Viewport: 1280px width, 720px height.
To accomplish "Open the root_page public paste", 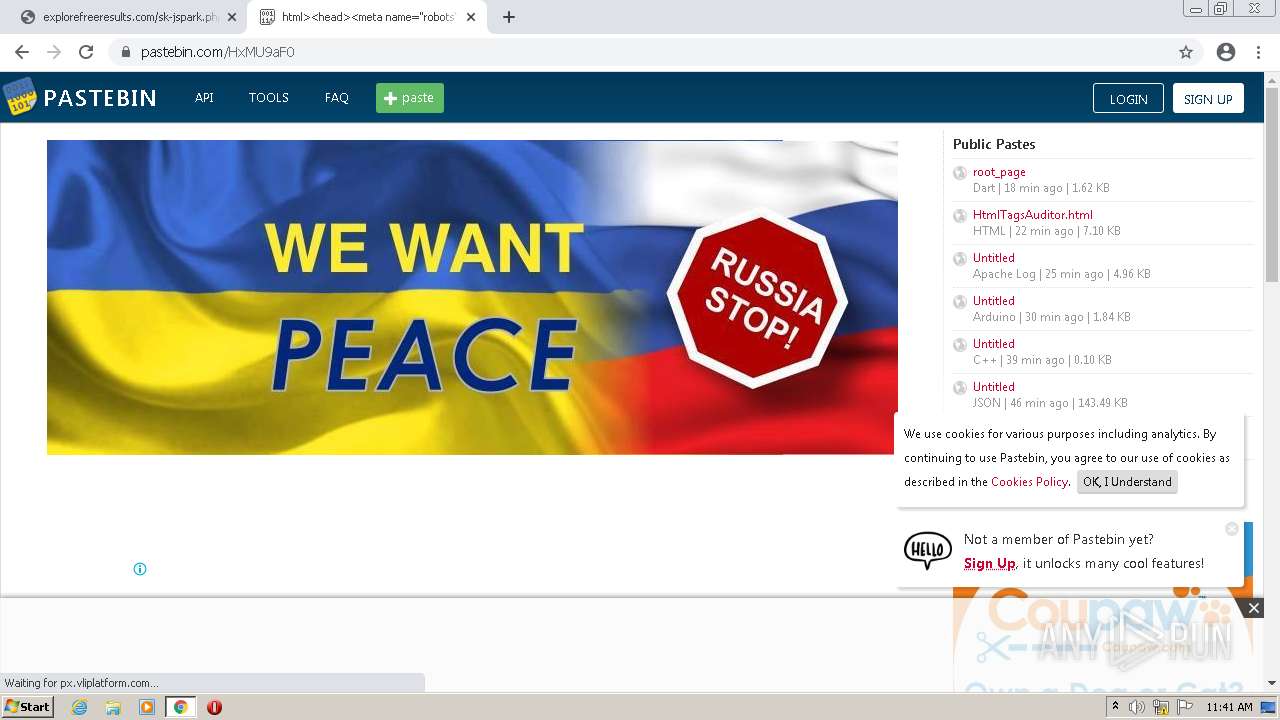I will click(999, 172).
